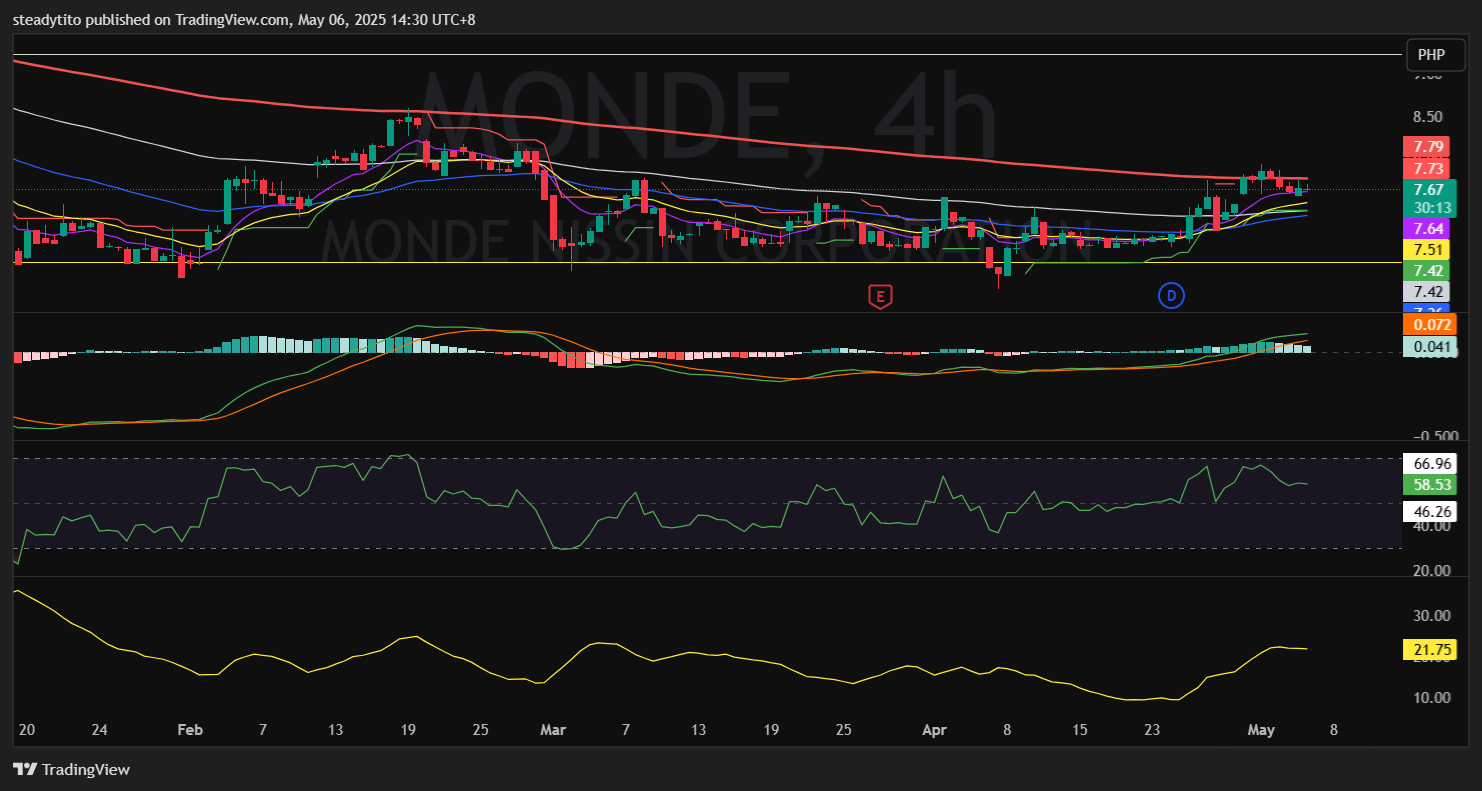
Task: Click the 30.00 axis tick
Action: click(x=1431, y=616)
